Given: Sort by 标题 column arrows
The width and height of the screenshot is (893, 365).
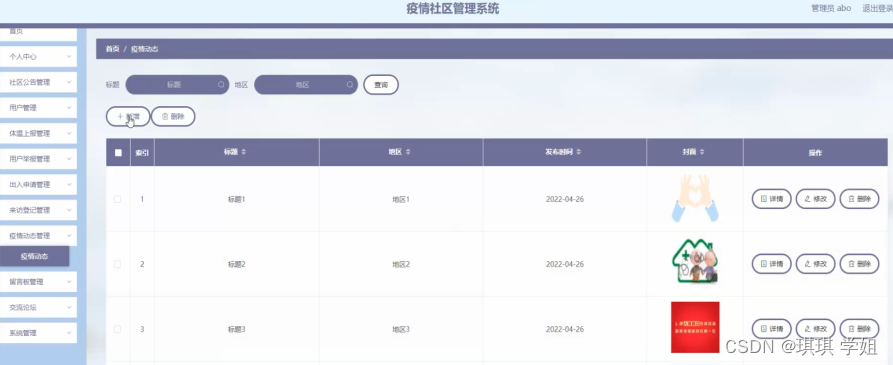Looking at the screenshot, I should point(244,153).
